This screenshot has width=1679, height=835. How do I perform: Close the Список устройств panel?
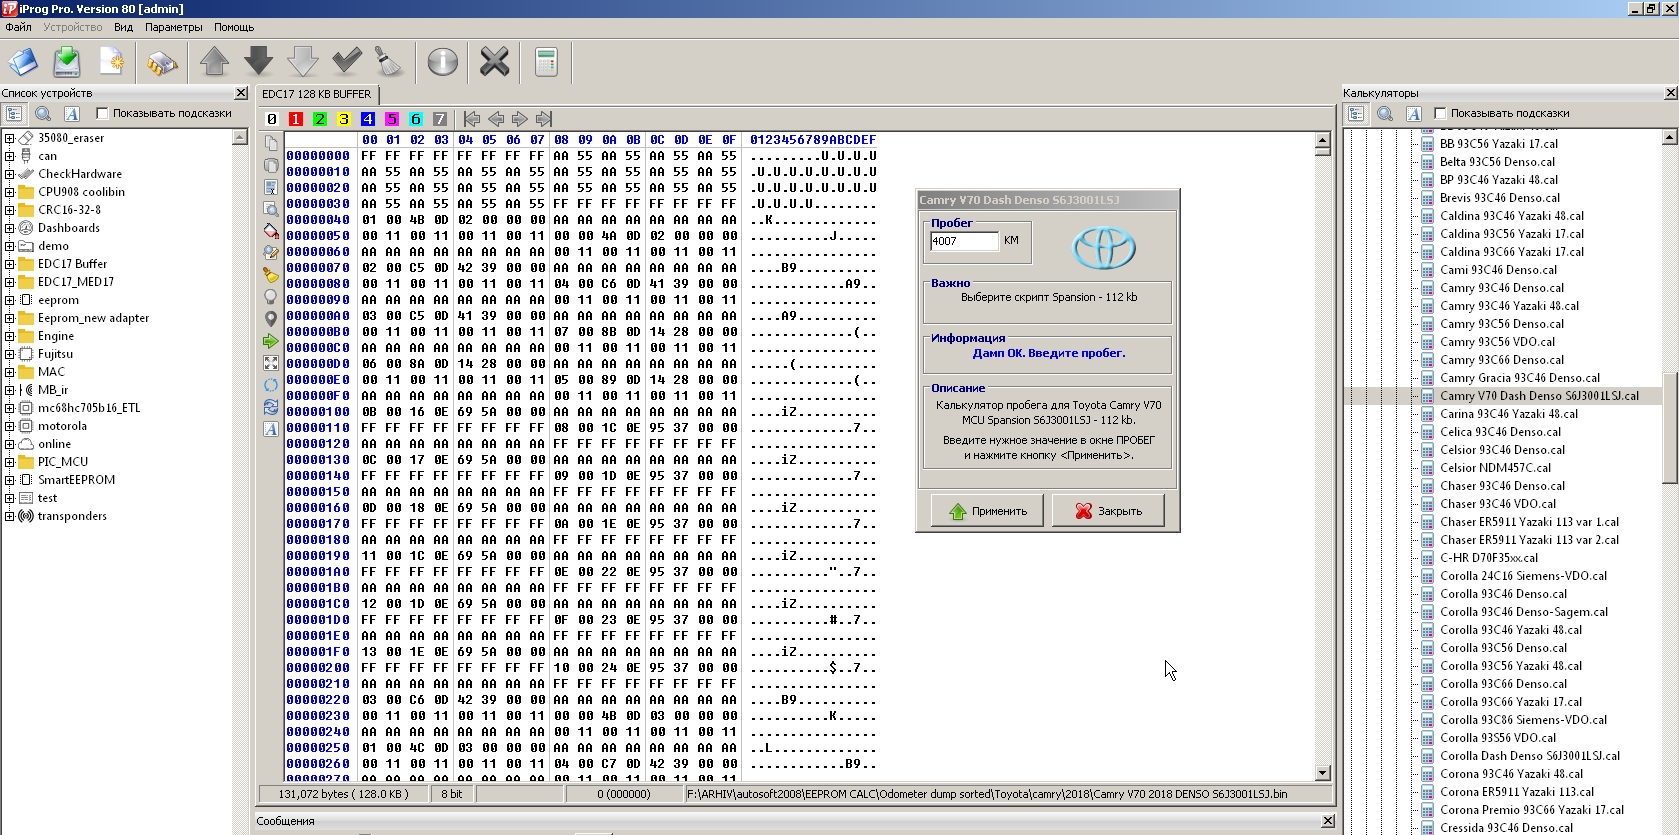pos(241,93)
